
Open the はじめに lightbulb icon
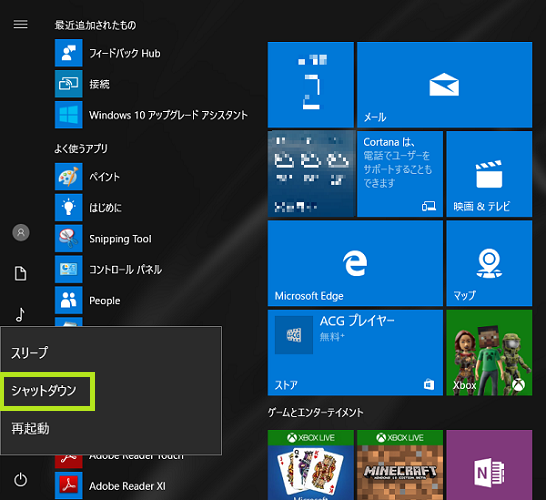coord(69,208)
